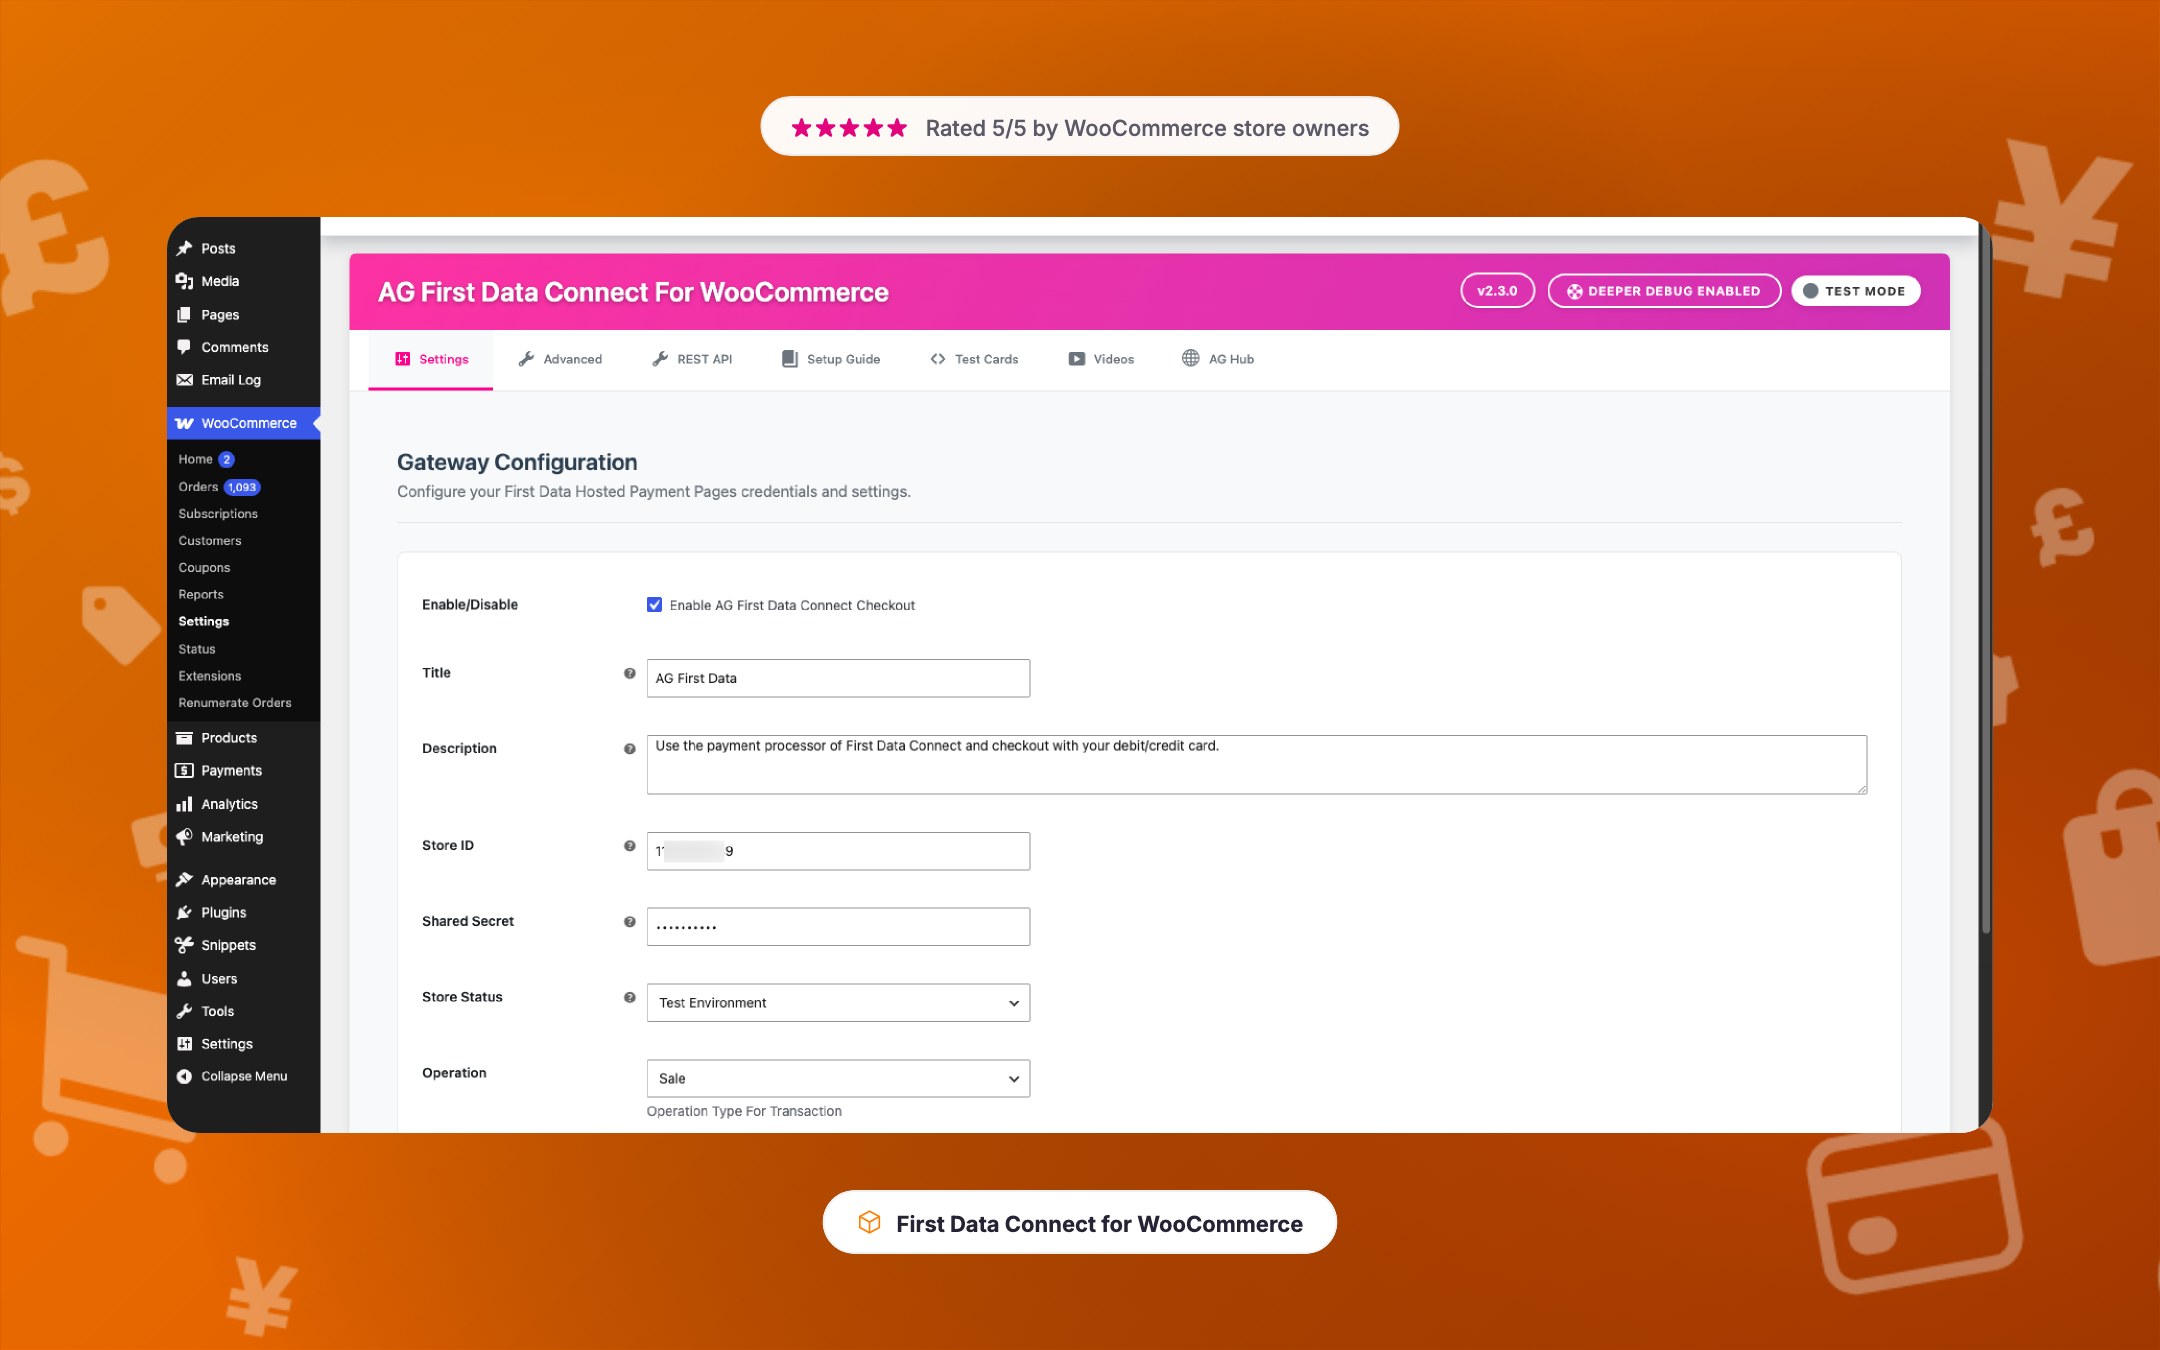The image size is (2160, 1350).
Task: Open the Customers submenu link
Action: tap(210, 541)
